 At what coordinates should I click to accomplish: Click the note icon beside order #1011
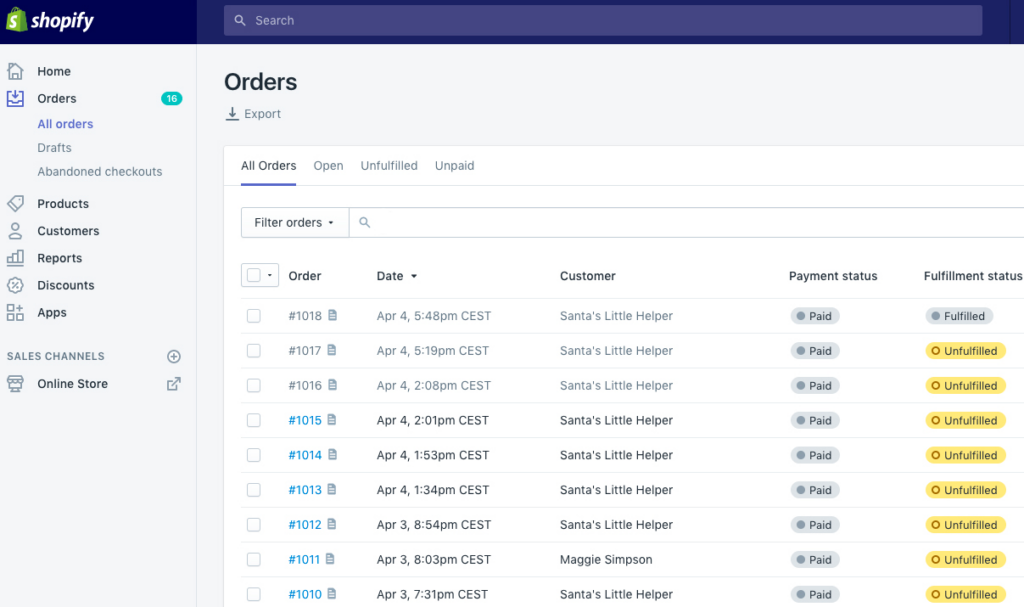pos(330,559)
